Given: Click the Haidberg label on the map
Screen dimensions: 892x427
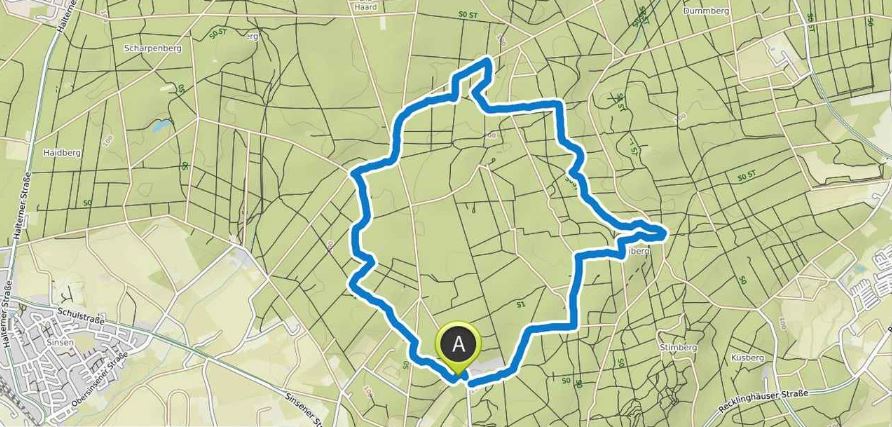Looking at the screenshot, I should [62, 153].
